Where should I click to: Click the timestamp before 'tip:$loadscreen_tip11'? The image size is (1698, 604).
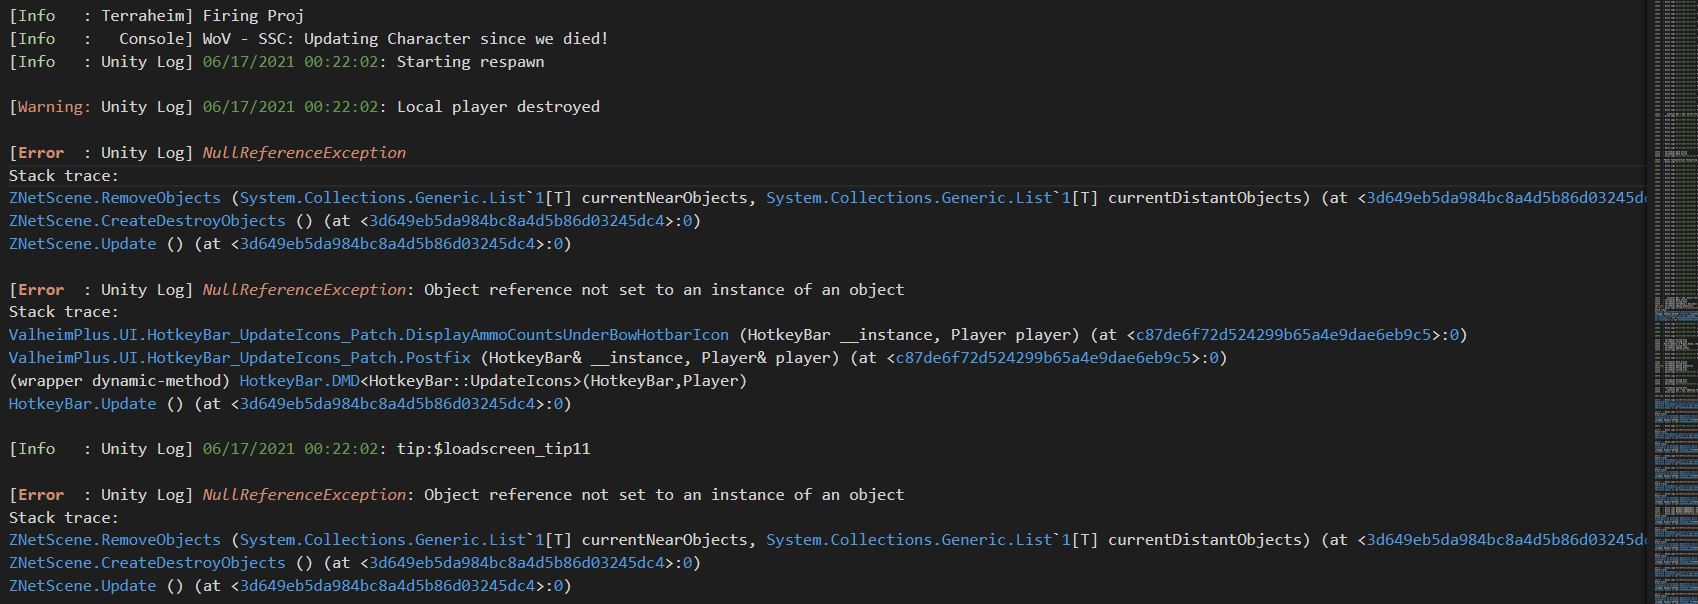pyautogui.click(x=291, y=449)
